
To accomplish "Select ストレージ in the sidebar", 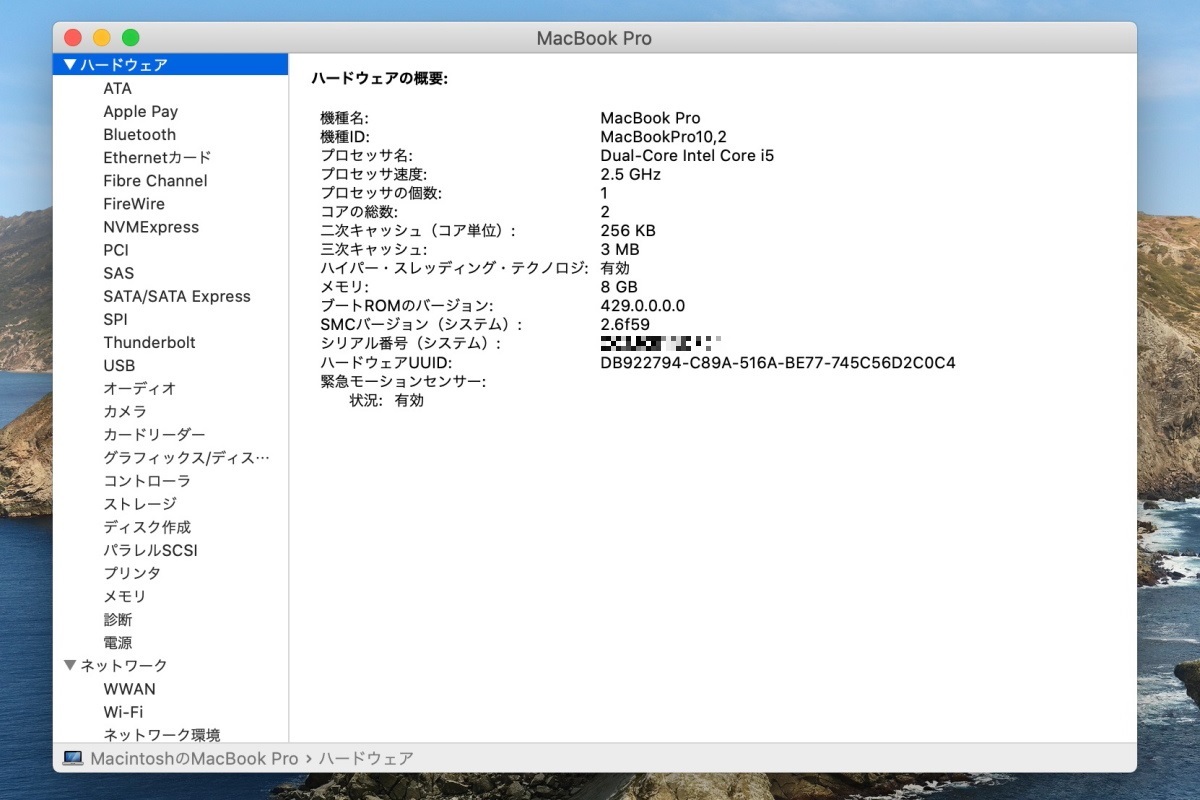I will coord(140,504).
